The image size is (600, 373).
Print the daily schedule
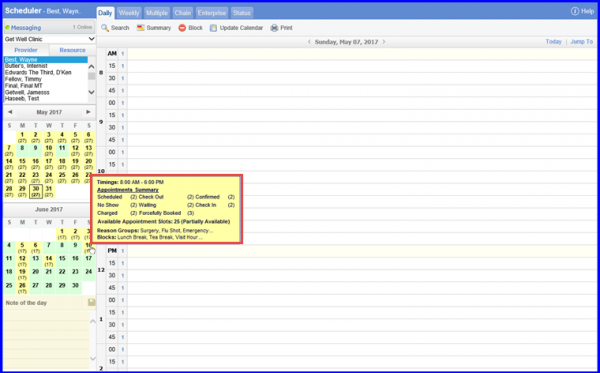click(x=281, y=28)
